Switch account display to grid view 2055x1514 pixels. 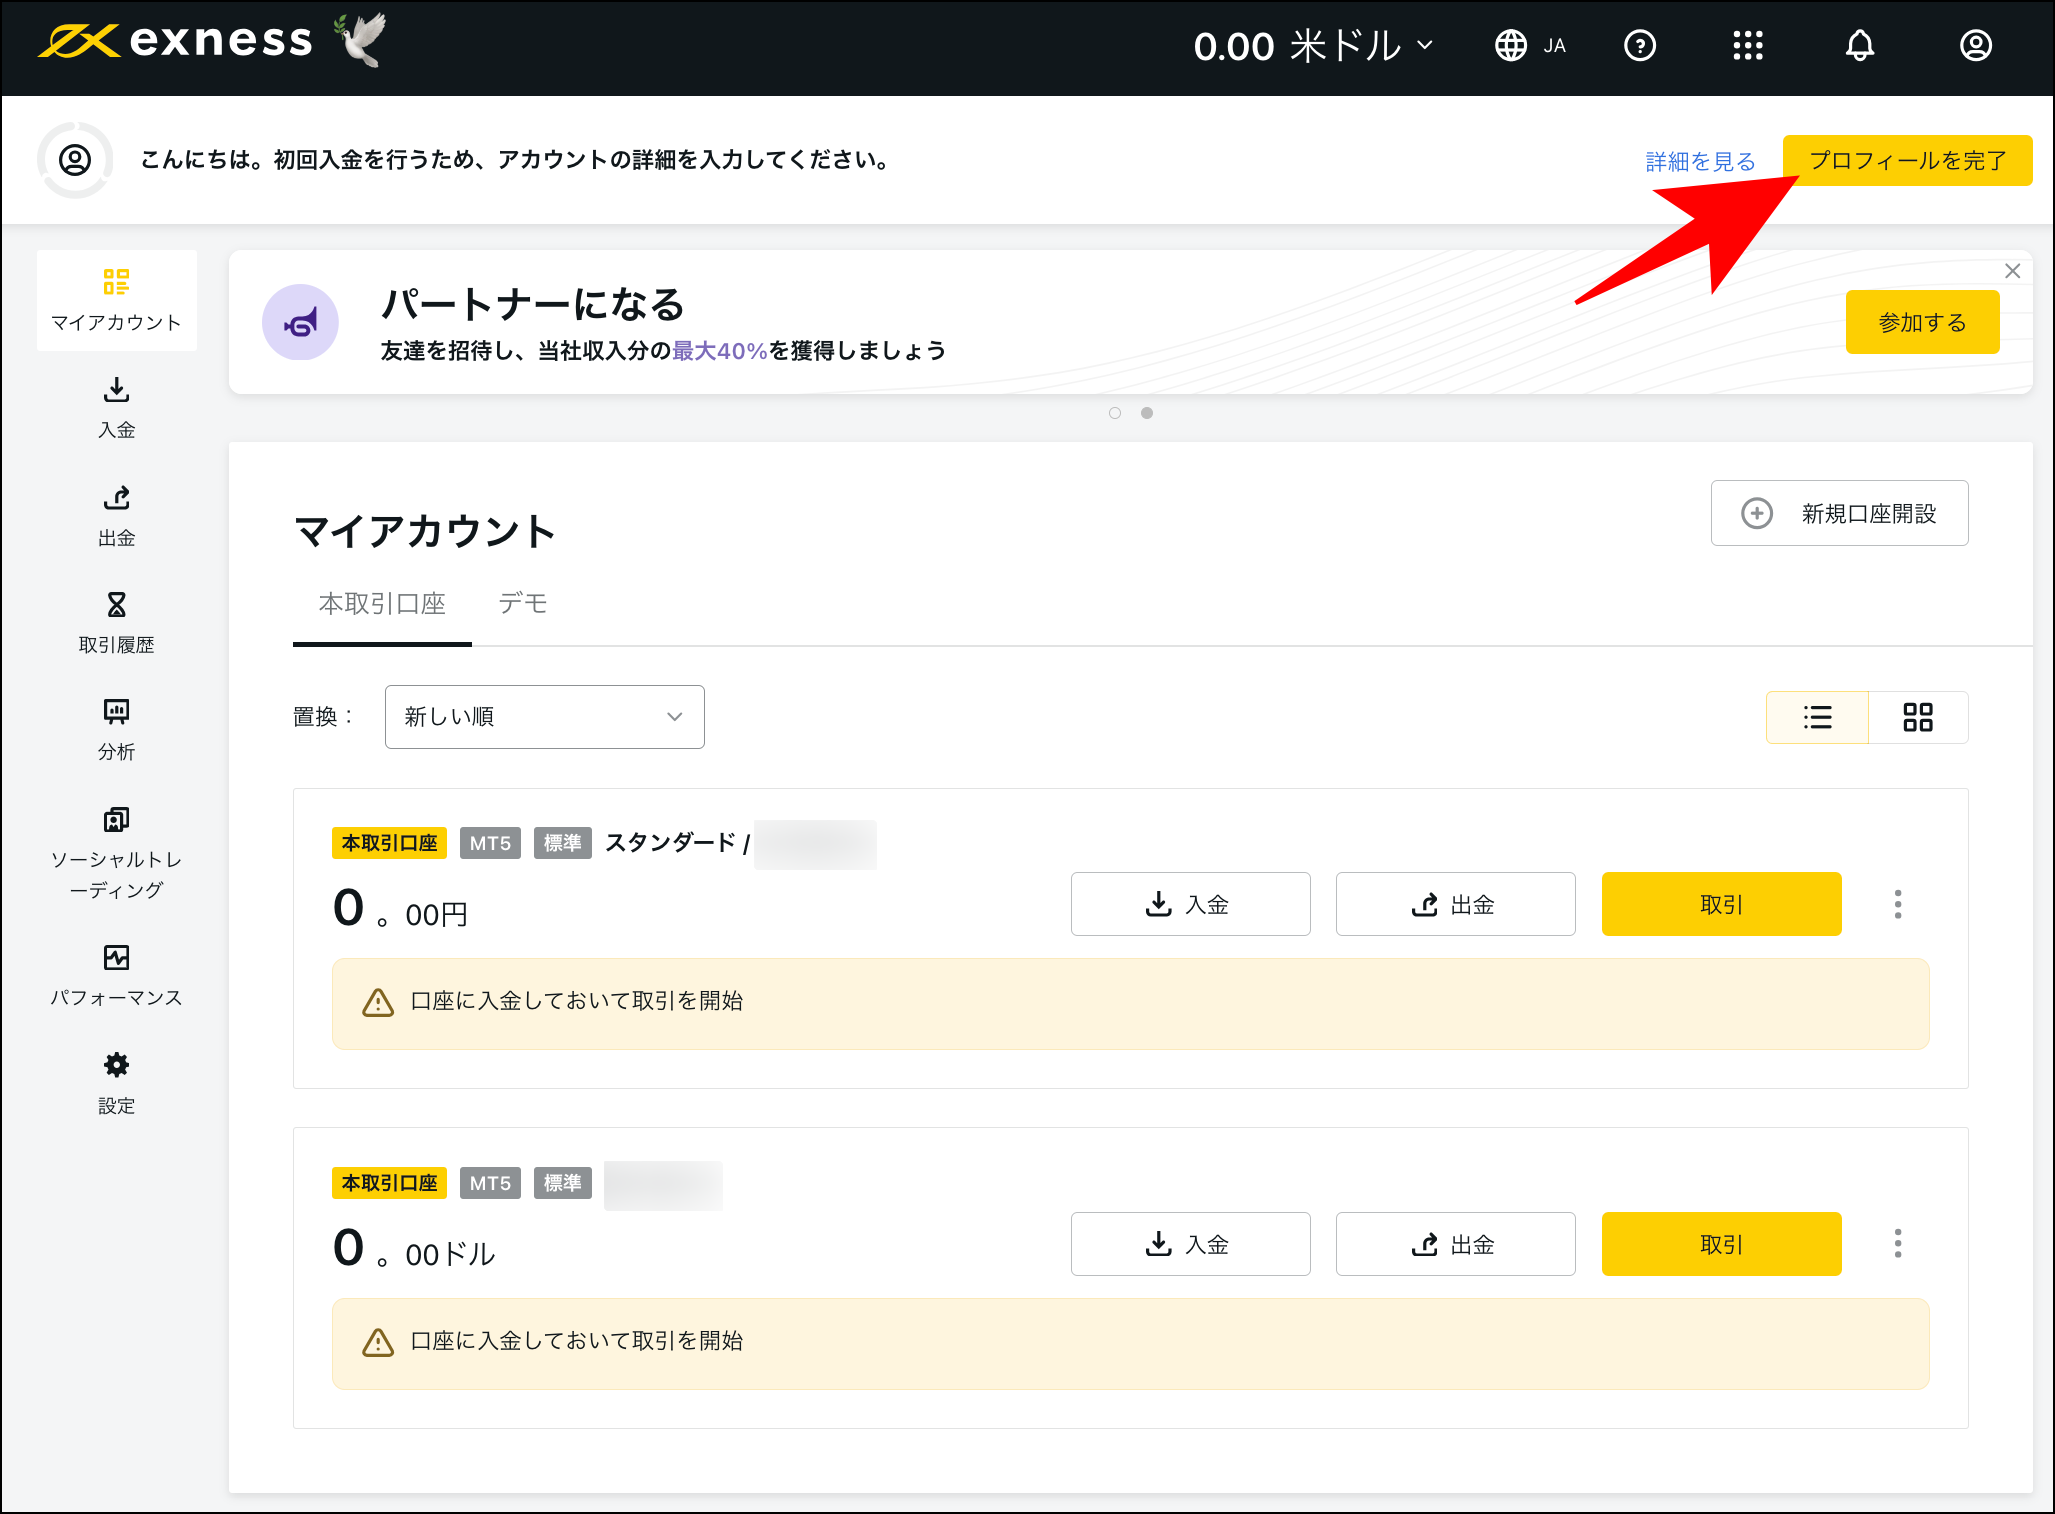click(1918, 717)
